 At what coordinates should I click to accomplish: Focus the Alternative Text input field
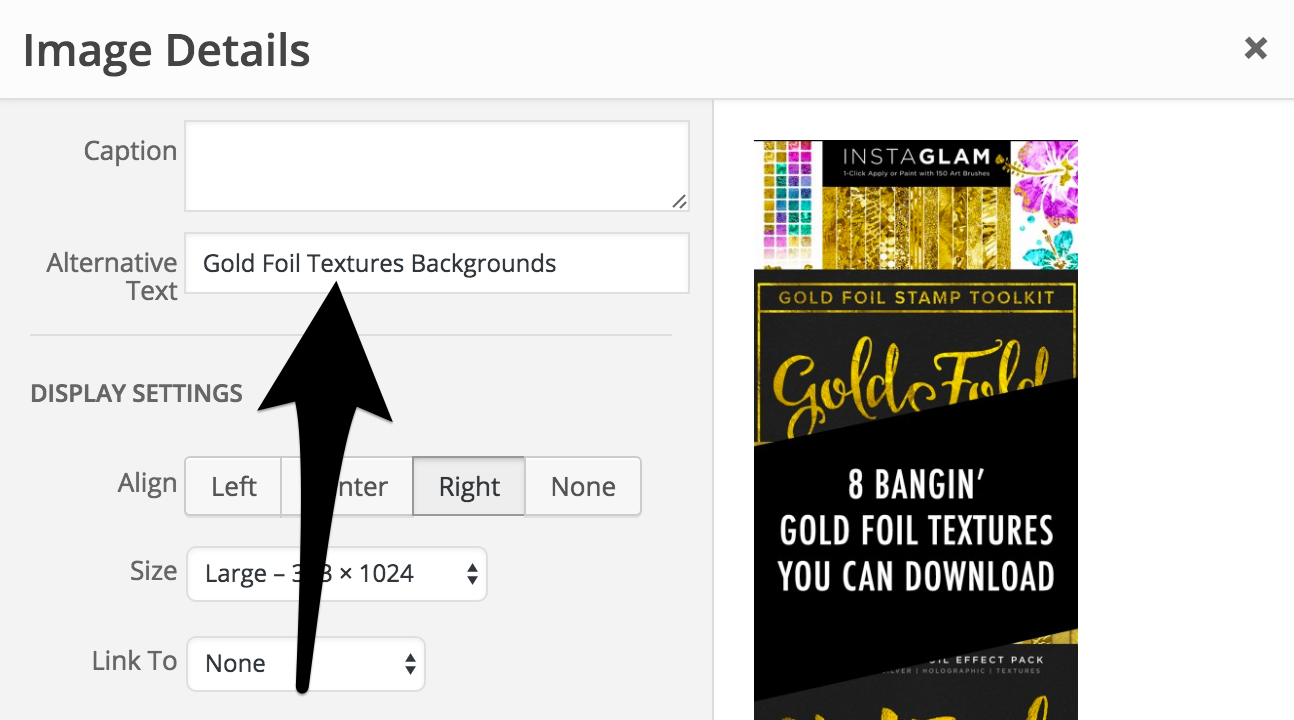[x=437, y=263]
